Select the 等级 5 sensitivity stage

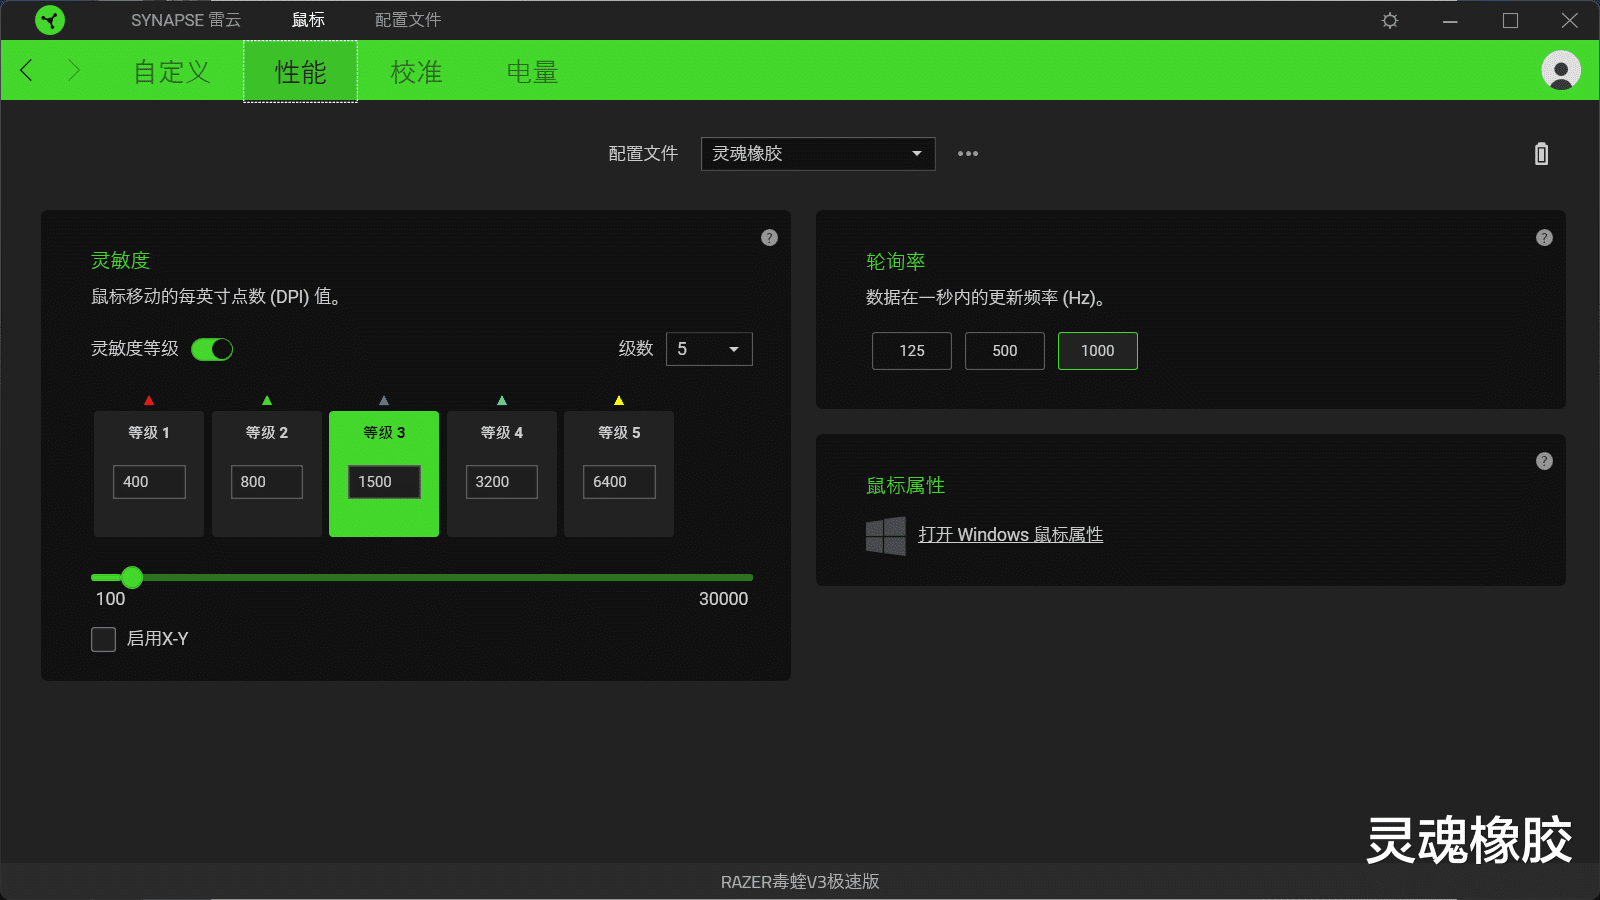coord(619,474)
